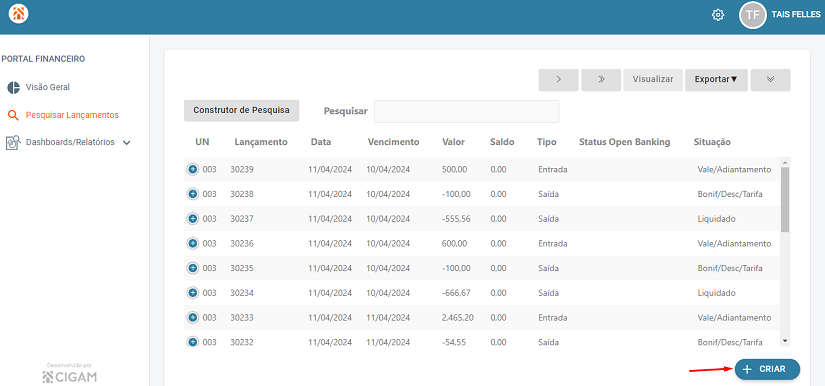Open Construtor de Pesquisa

point(242,110)
